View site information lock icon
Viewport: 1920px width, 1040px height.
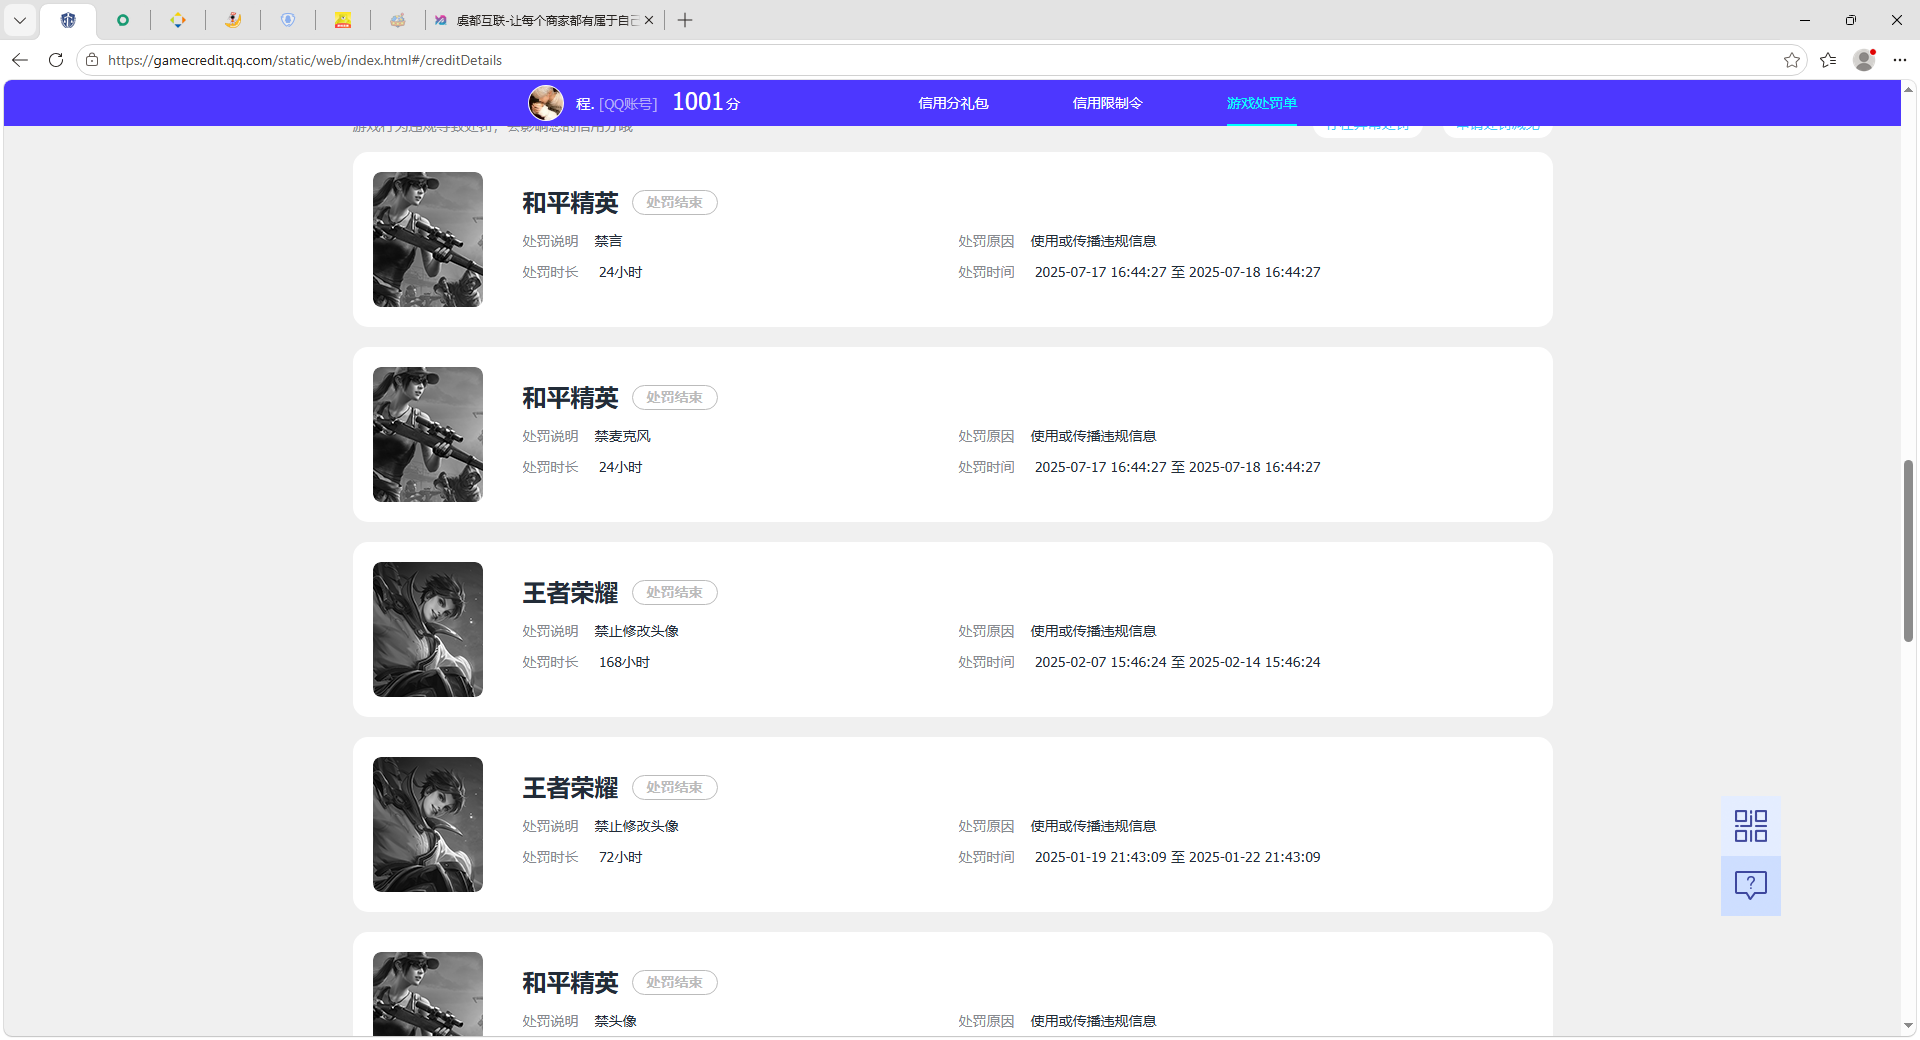(x=92, y=60)
